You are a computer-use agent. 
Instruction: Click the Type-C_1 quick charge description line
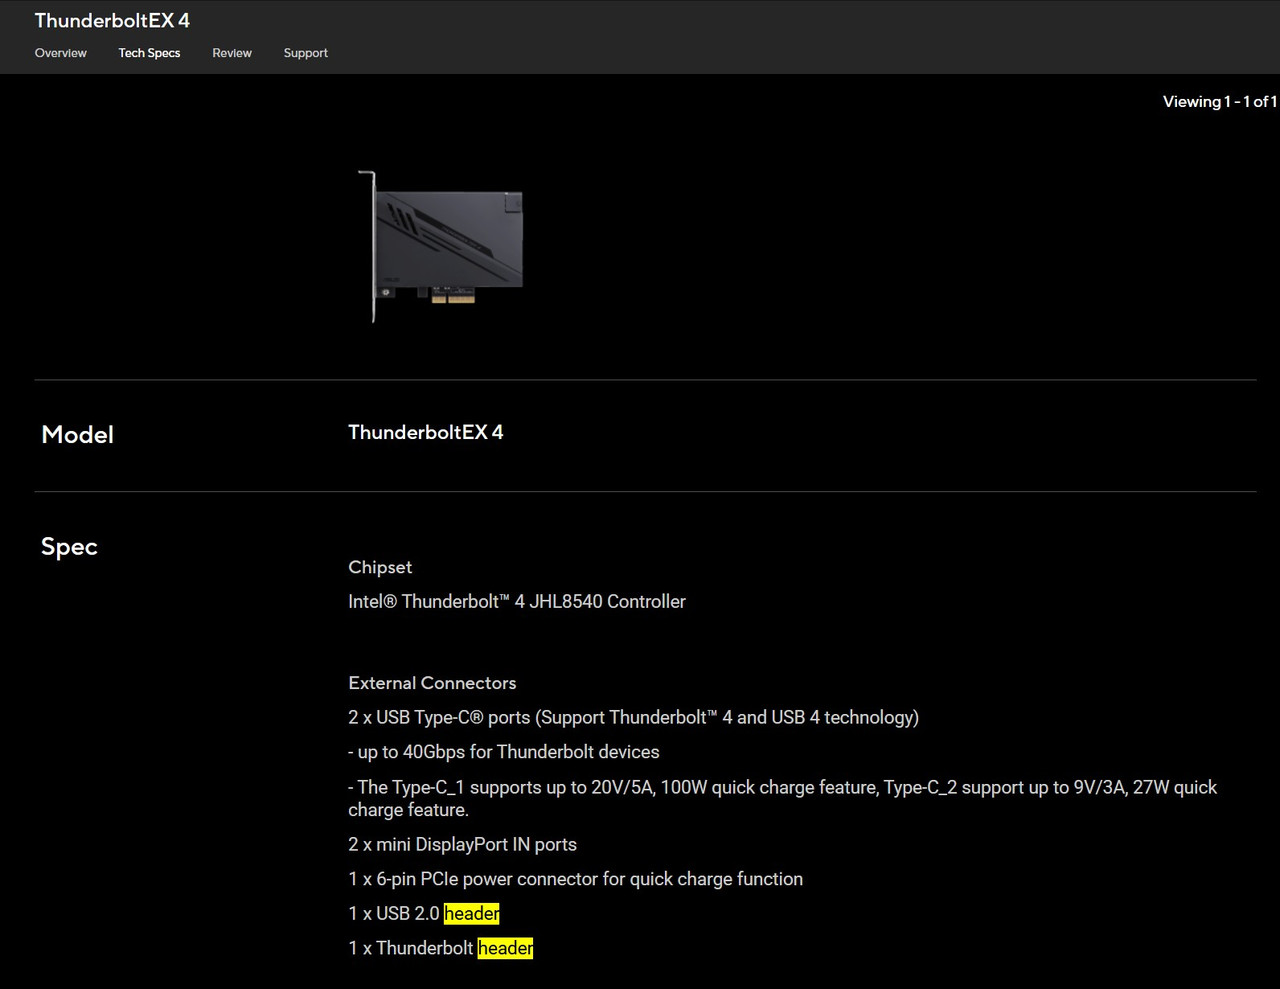pyautogui.click(x=782, y=799)
